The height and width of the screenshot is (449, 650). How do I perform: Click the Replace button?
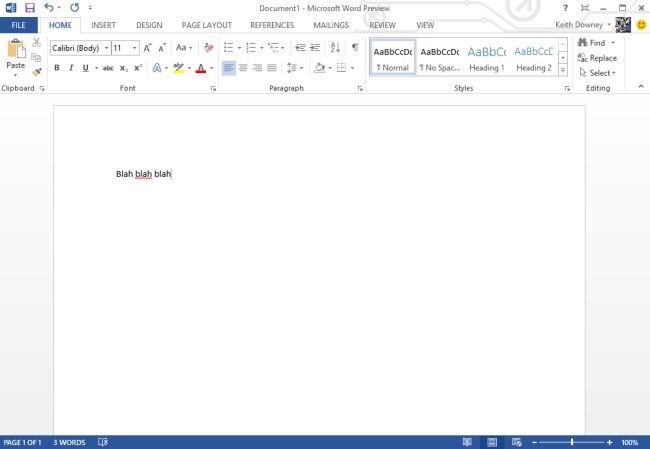tap(597, 58)
